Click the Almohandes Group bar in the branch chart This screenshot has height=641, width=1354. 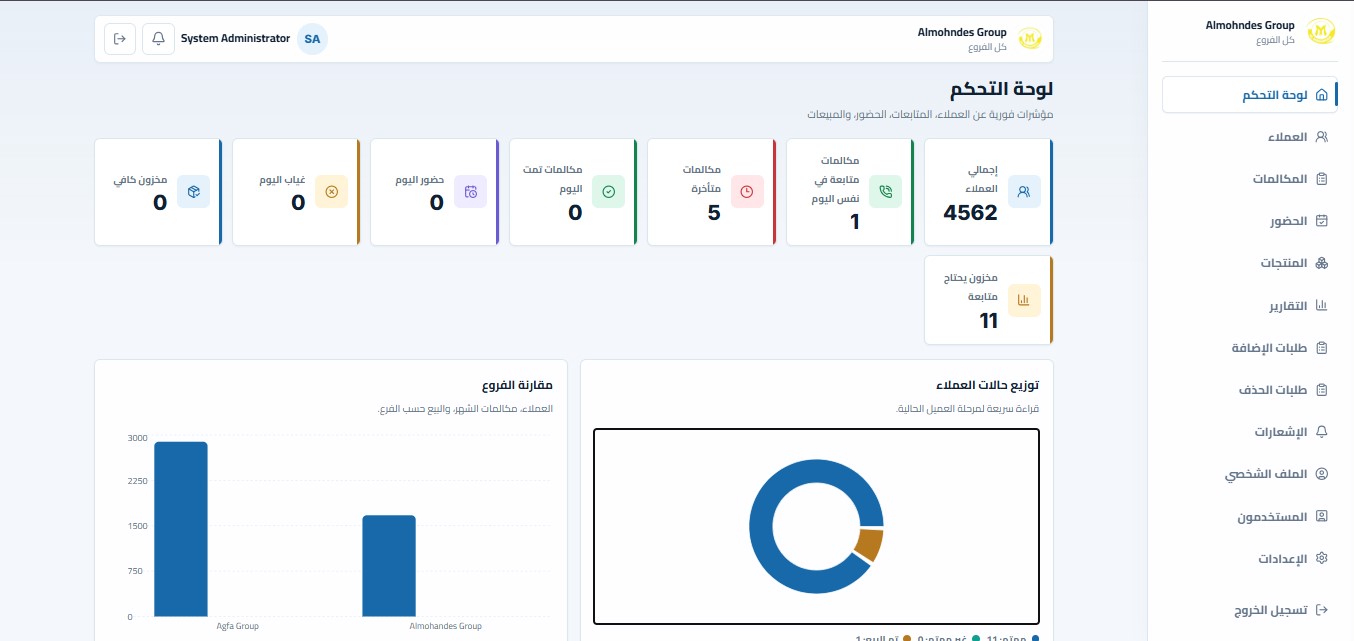coord(389,566)
